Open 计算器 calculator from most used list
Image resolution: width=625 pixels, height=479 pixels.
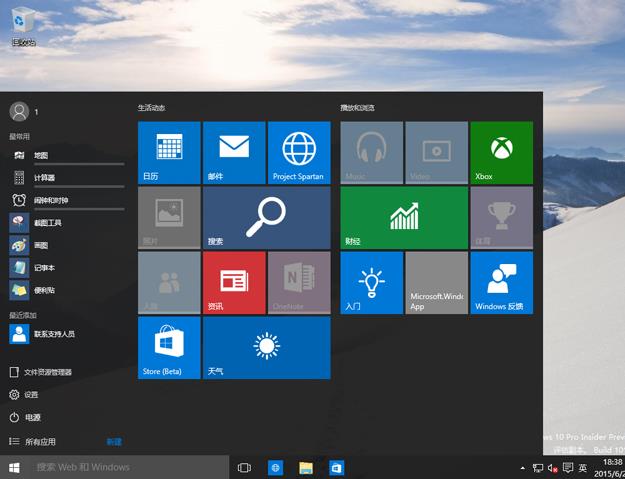click(67, 178)
